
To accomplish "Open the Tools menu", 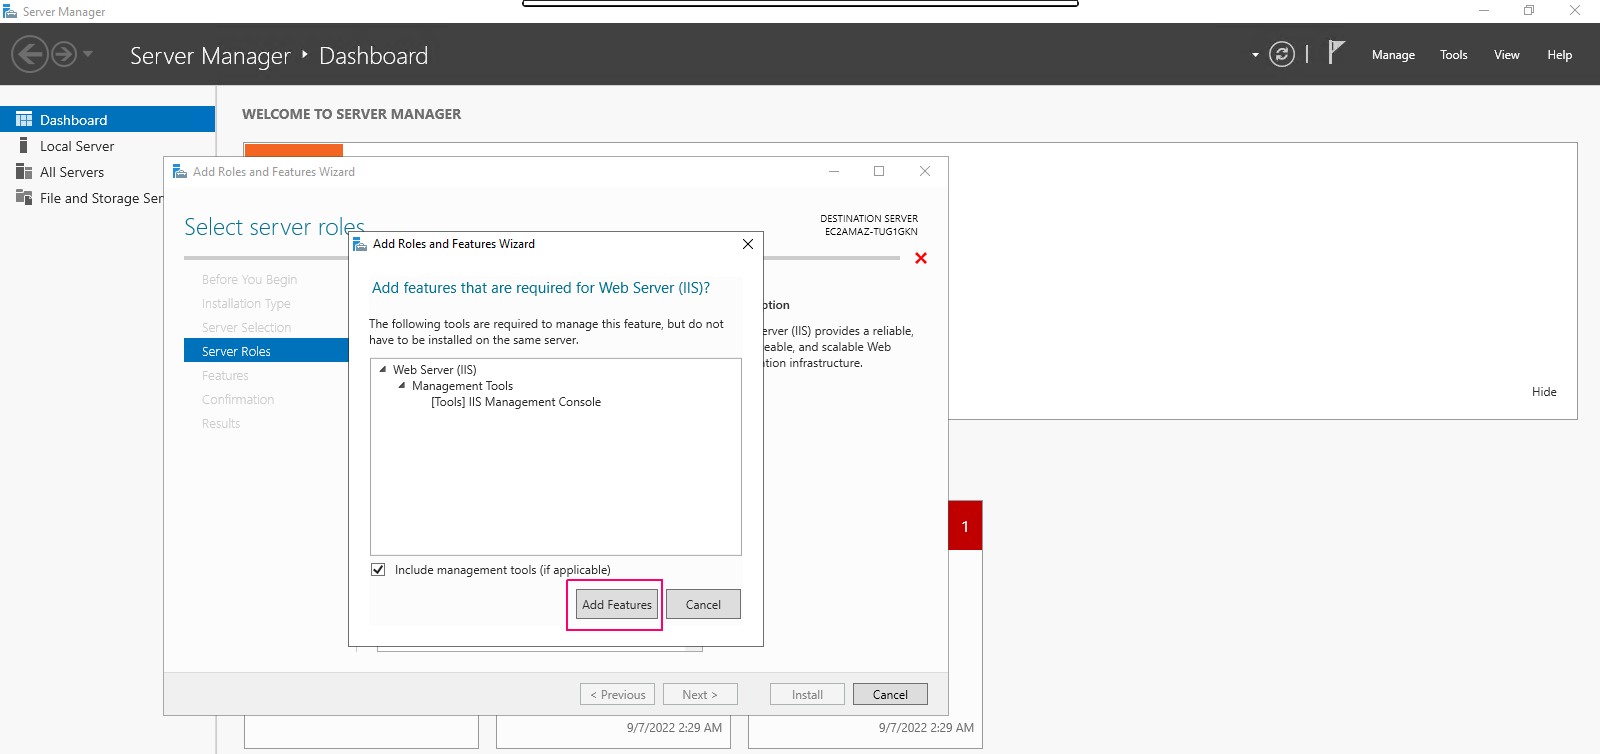I will click(x=1454, y=55).
